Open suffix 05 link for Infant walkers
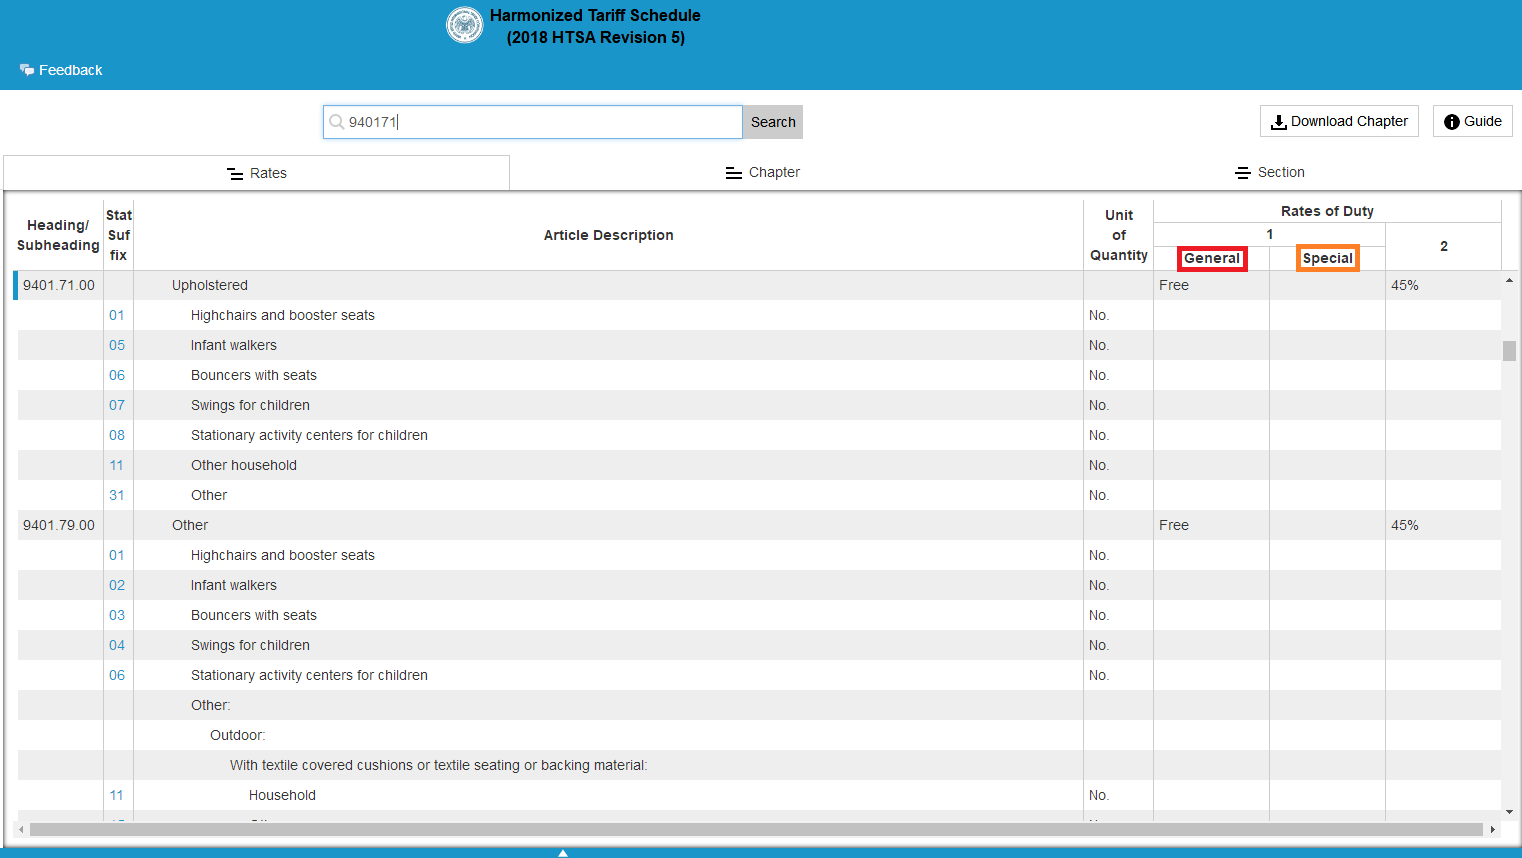 (117, 345)
